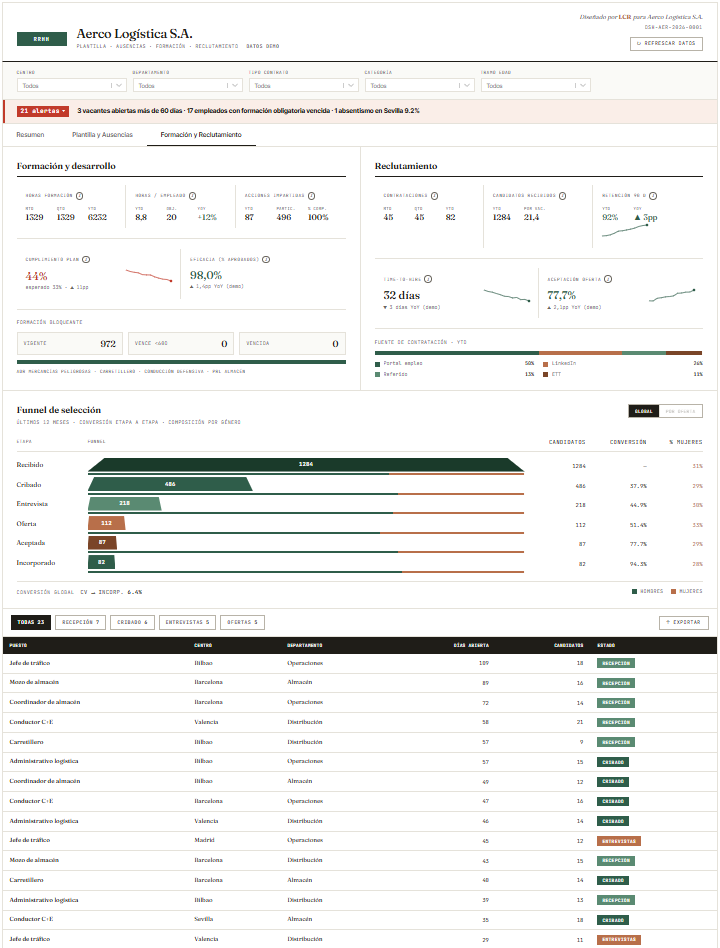Open Time-to-Hire info icon
The image size is (720, 948).
428,279
